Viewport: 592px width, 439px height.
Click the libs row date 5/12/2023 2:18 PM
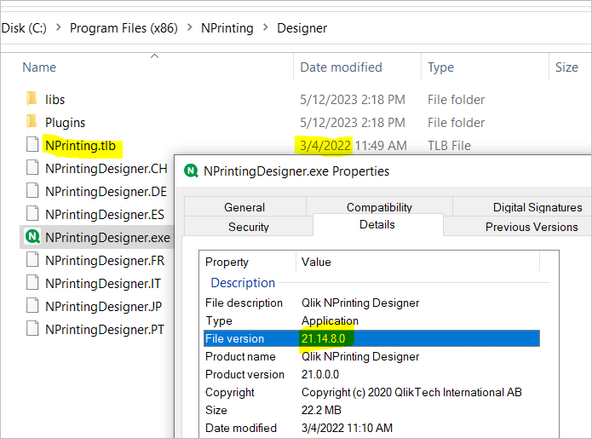click(353, 99)
